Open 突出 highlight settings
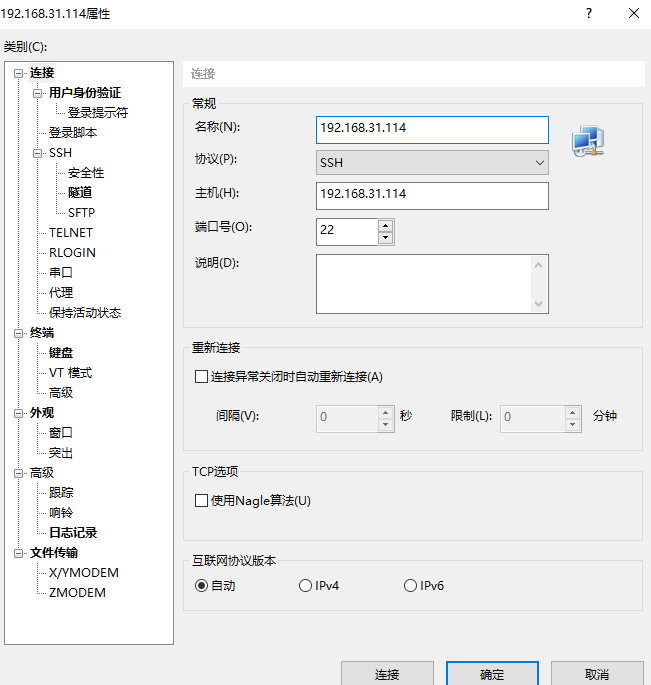This screenshot has width=651, height=685. tap(61, 453)
